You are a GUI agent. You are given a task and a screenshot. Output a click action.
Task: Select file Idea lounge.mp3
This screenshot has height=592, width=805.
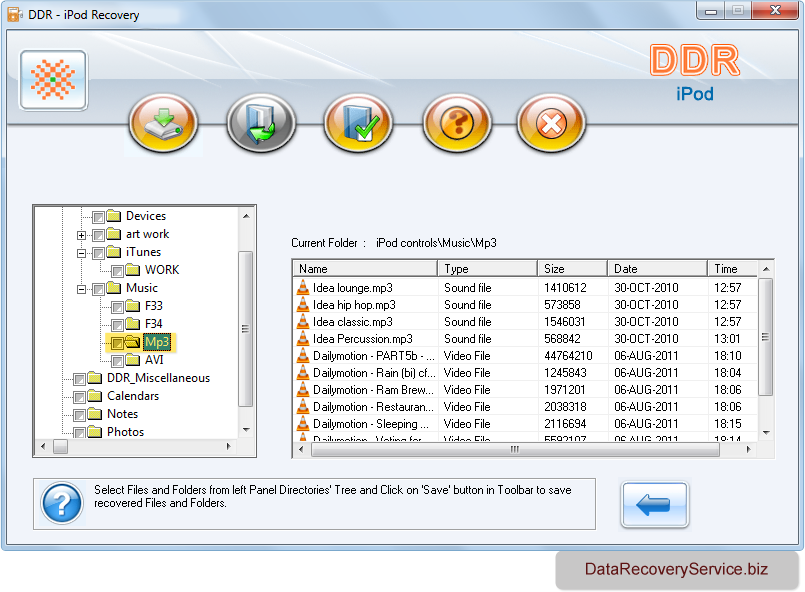pos(353,288)
